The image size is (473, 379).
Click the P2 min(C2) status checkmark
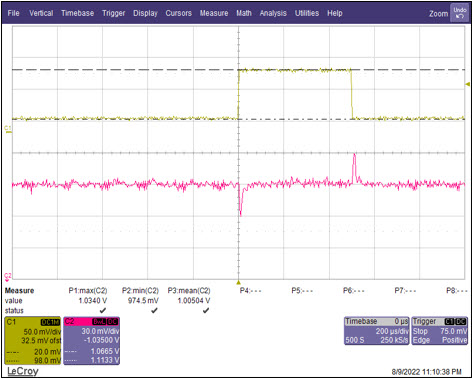coord(154,310)
